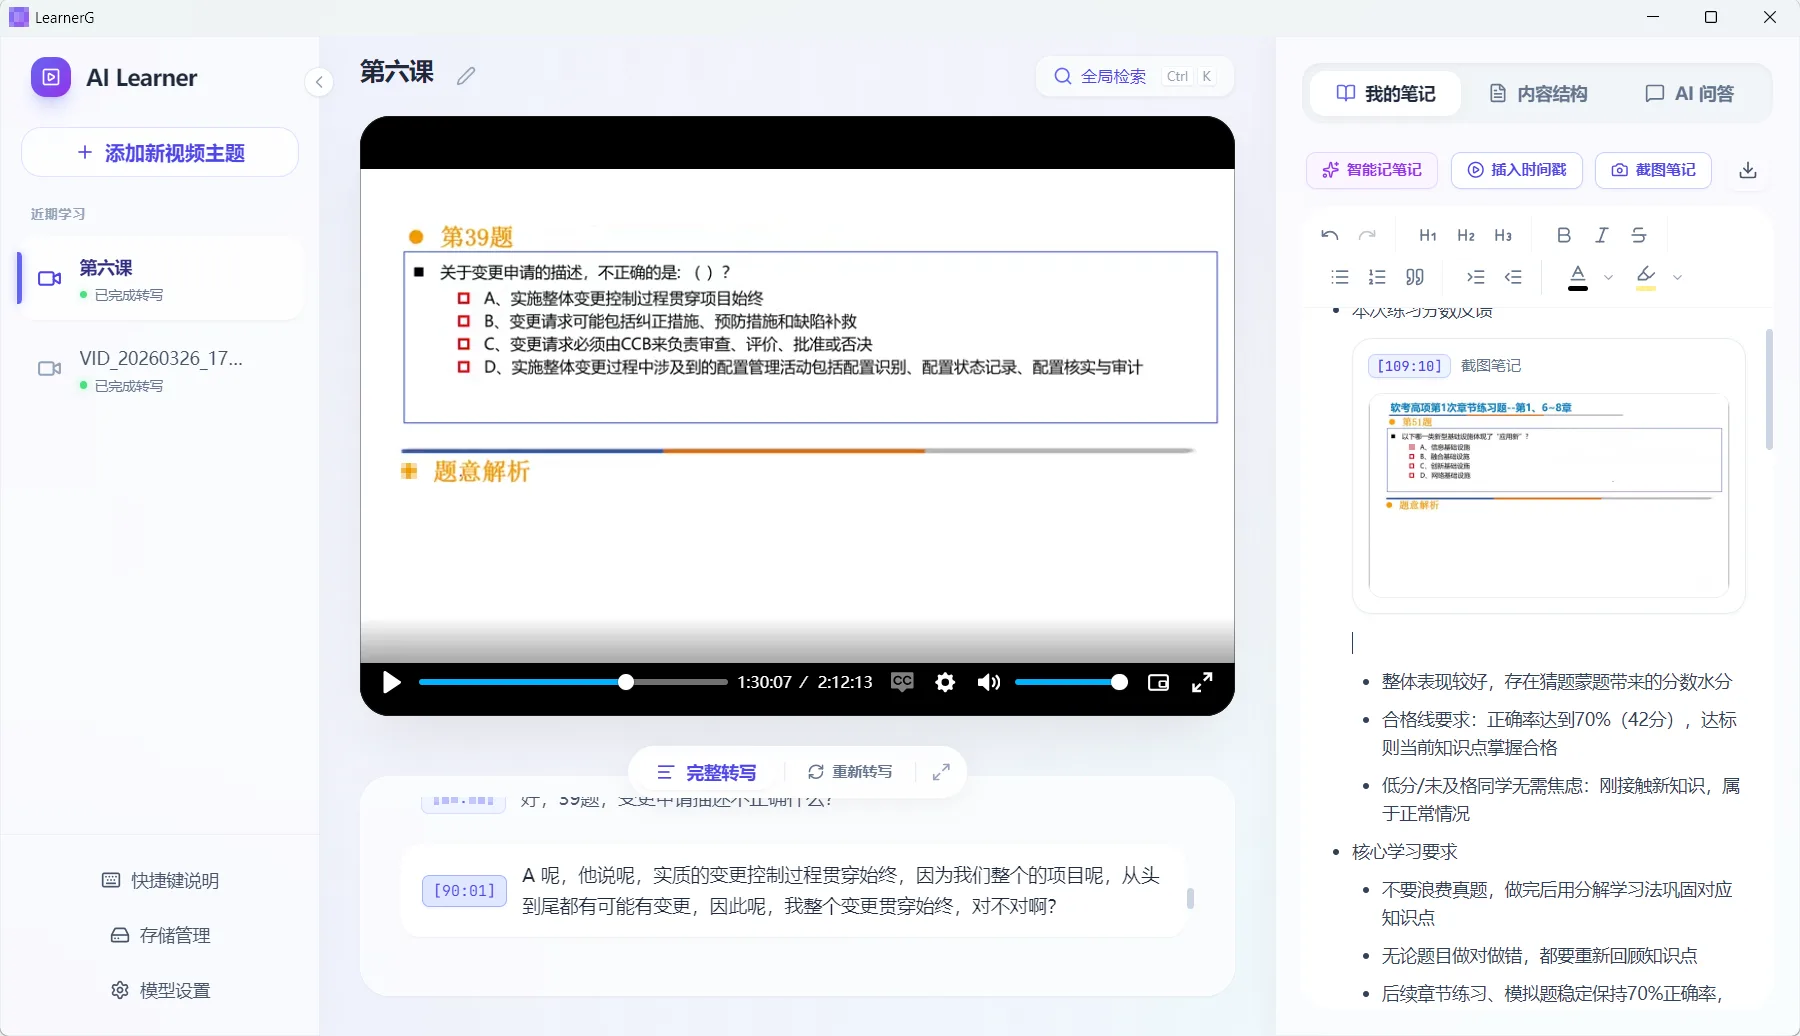Decrease indent in notes
1800x1036 pixels.
pos(1513,277)
